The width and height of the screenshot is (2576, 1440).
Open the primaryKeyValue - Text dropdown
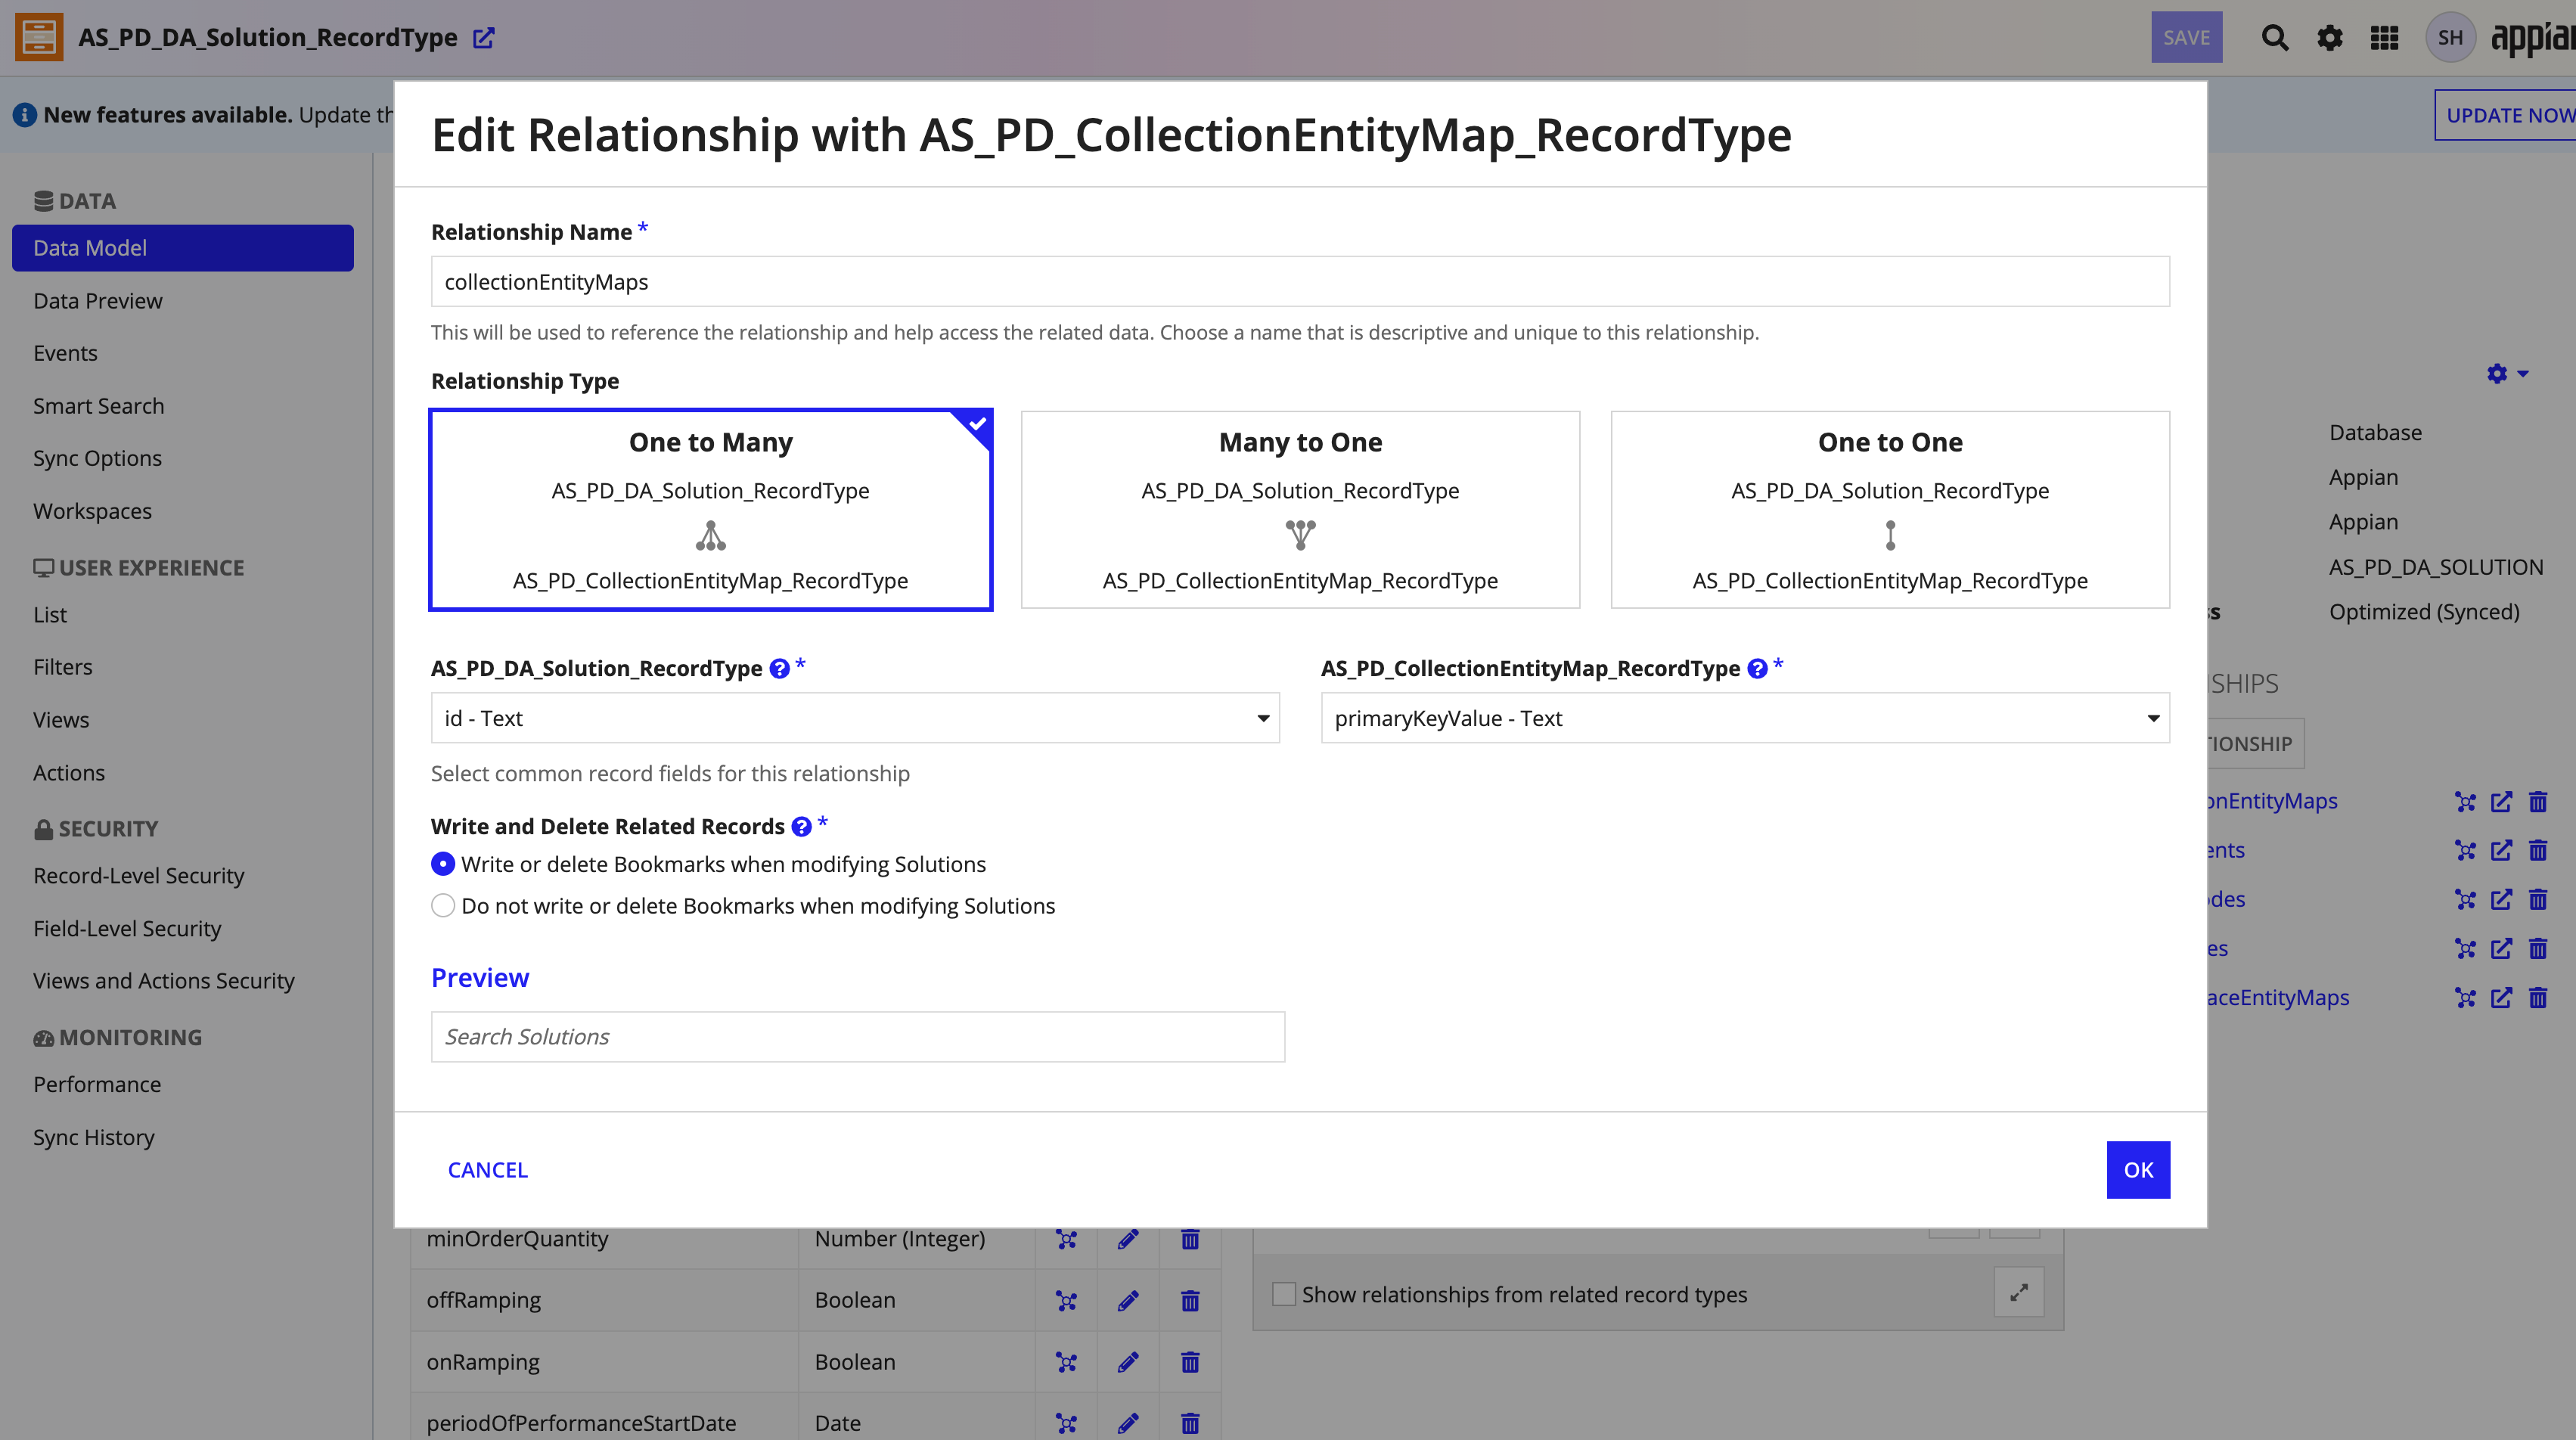click(x=1745, y=718)
